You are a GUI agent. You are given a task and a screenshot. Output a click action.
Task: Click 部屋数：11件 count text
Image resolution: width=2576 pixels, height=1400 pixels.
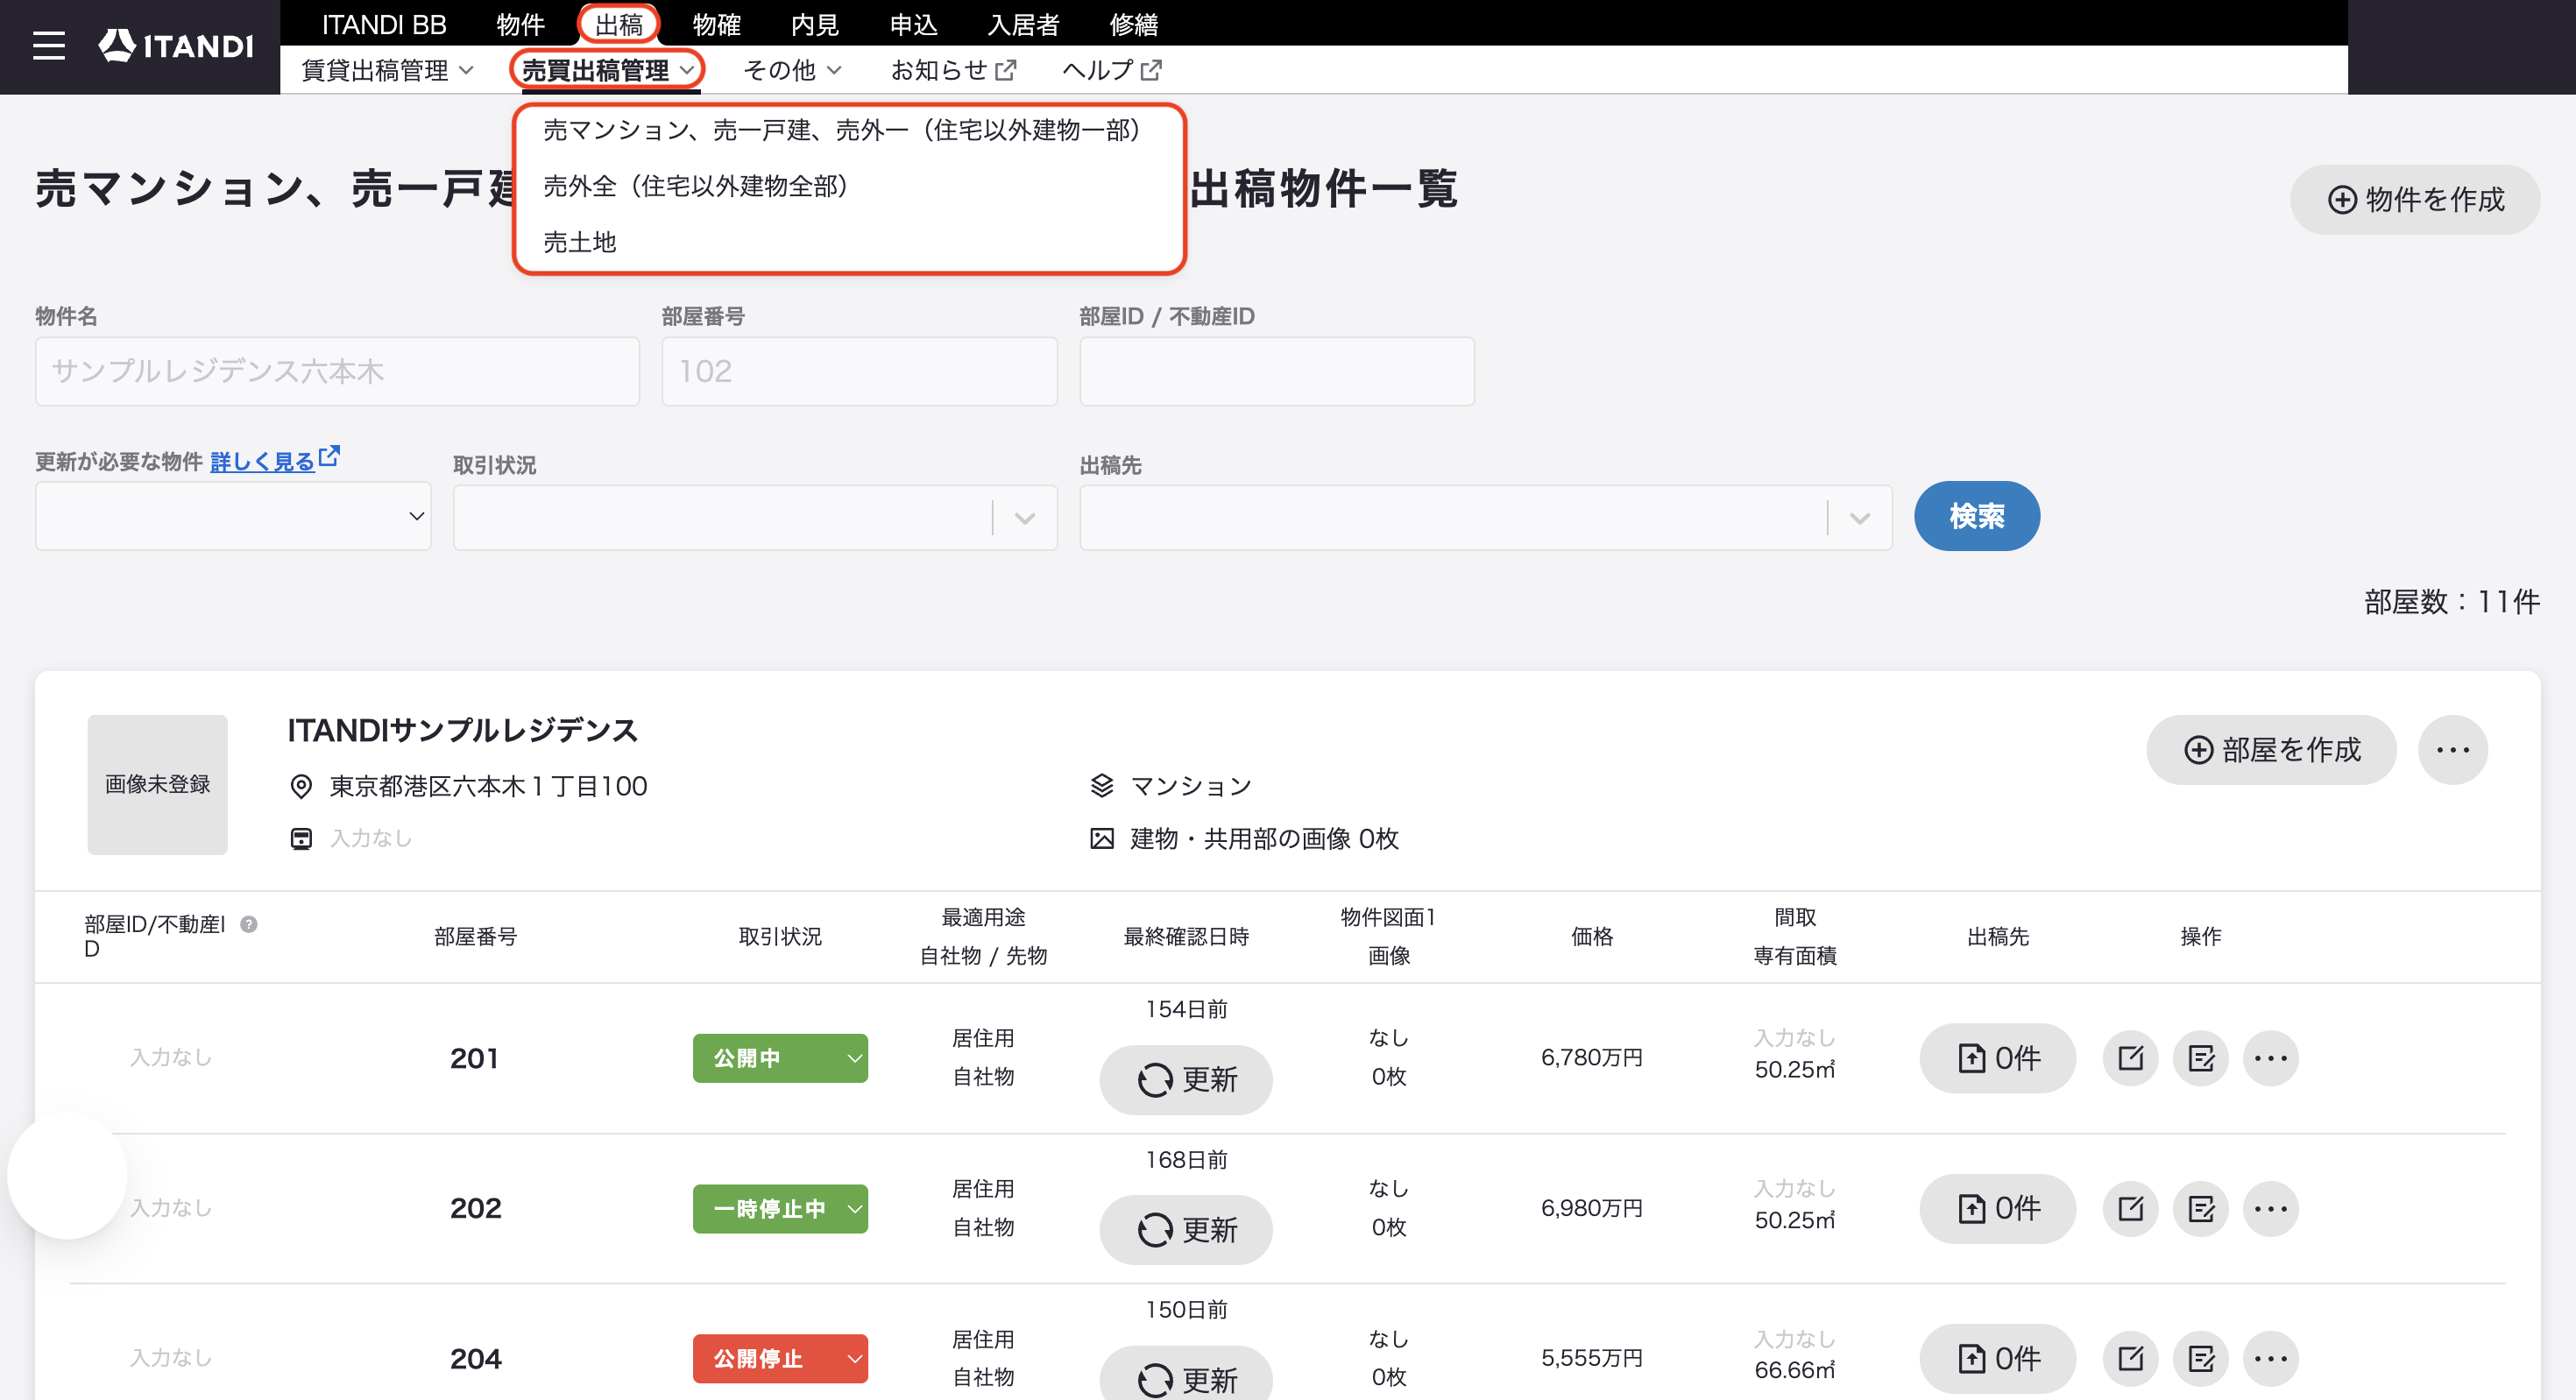pyautogui.click(x=2451, y=601)
